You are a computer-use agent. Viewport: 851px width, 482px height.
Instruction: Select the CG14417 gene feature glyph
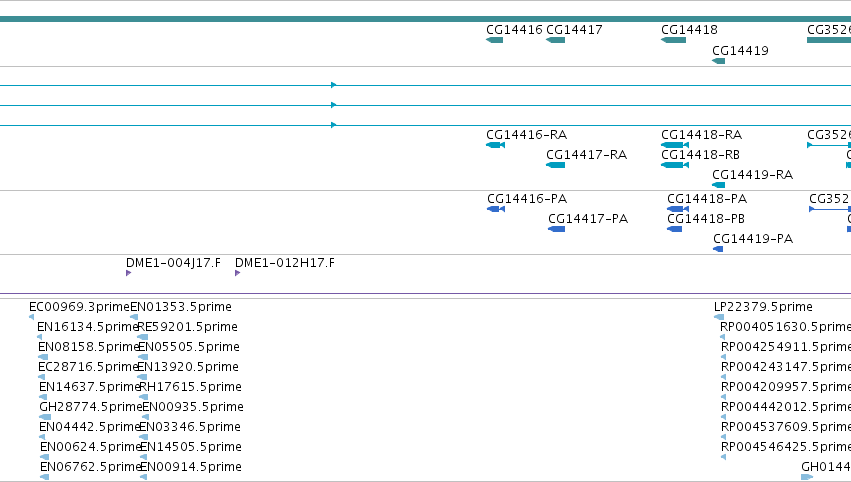tap(555, 40)
